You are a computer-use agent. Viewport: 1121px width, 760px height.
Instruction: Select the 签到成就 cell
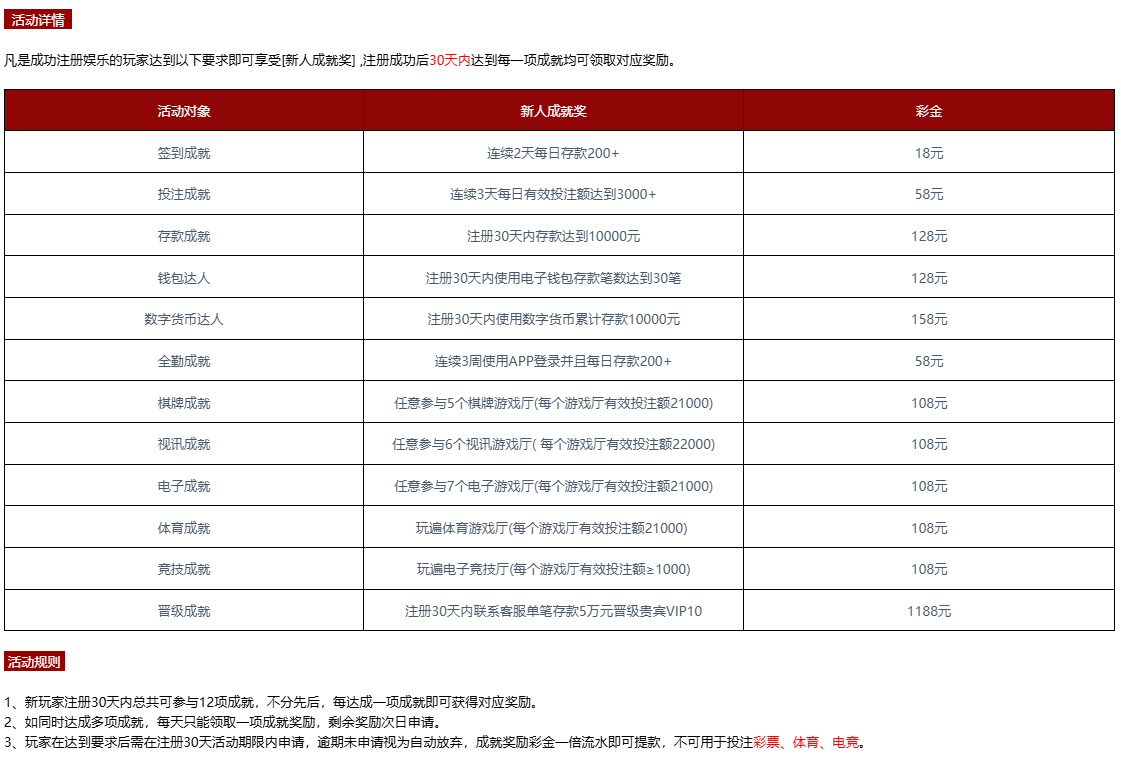184,152
